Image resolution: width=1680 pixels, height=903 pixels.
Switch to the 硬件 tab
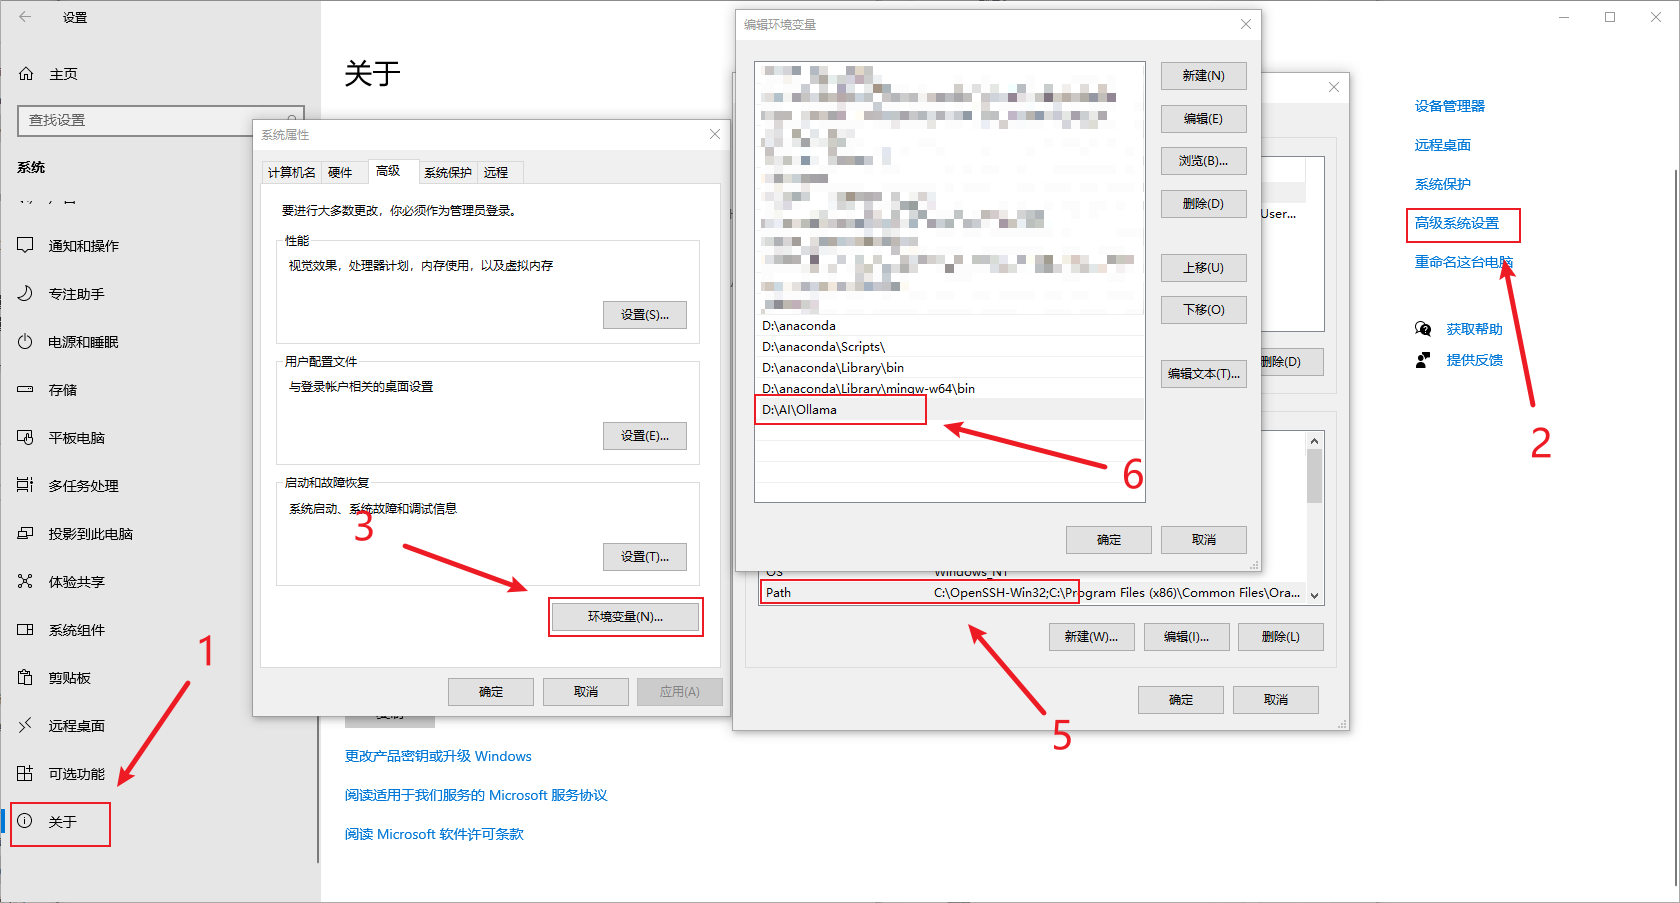[340, 173]
